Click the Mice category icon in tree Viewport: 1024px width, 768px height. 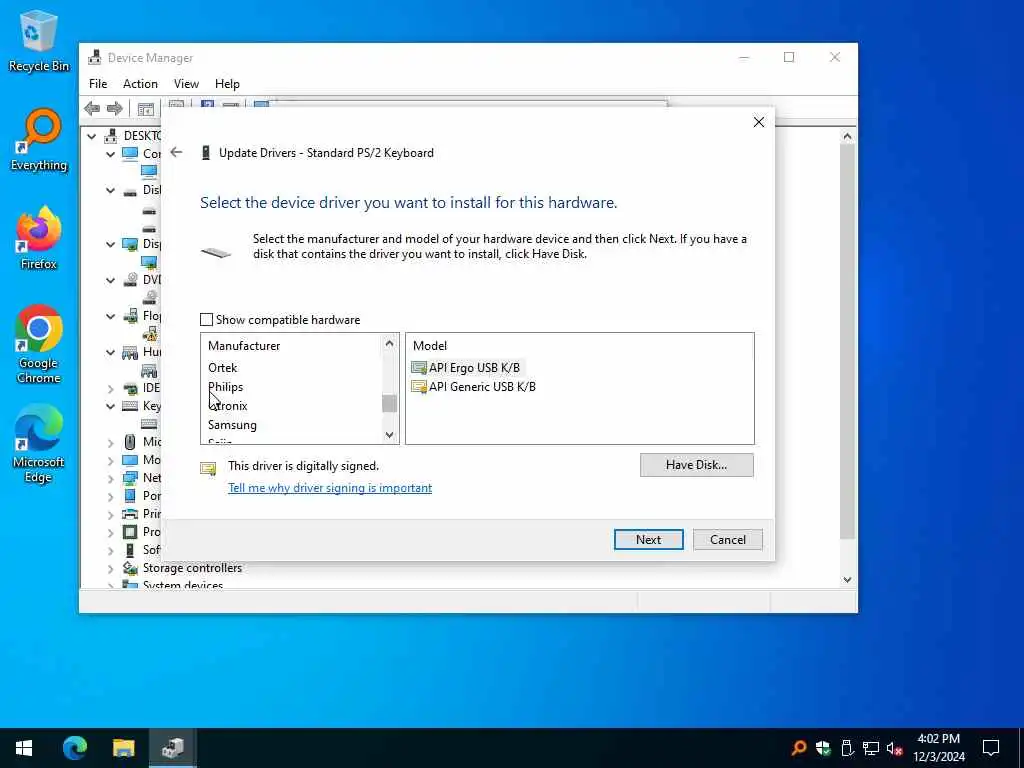130,441
